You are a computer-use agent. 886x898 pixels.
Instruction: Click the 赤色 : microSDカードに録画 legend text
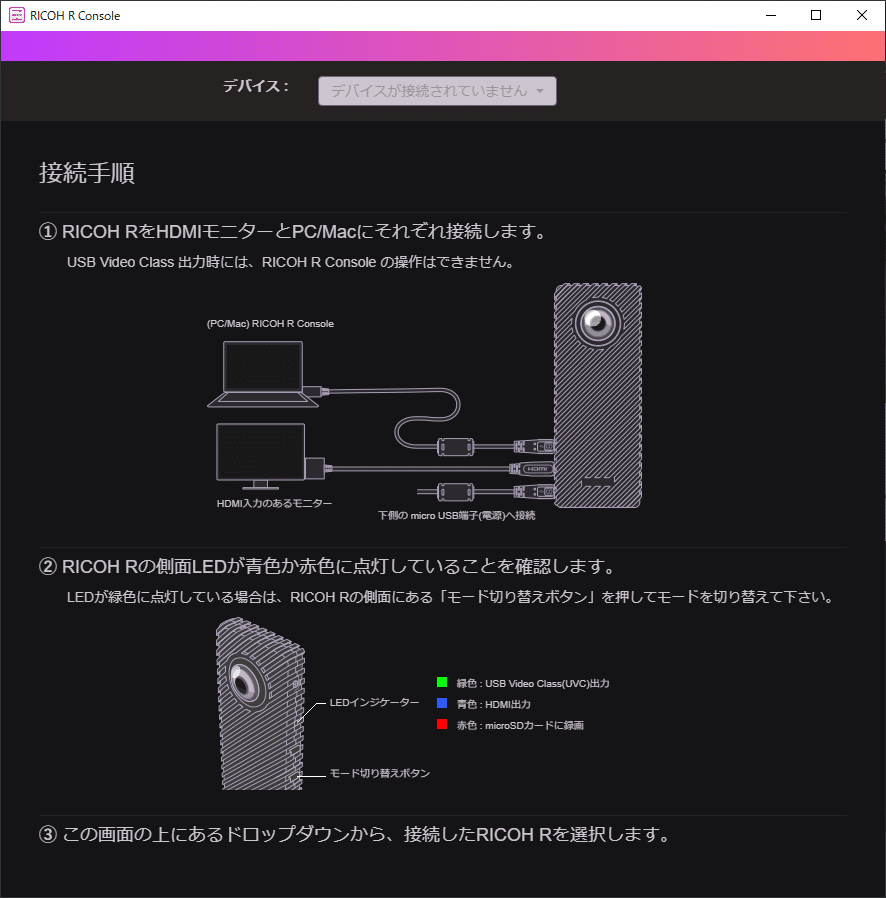(x=520, y=726)
